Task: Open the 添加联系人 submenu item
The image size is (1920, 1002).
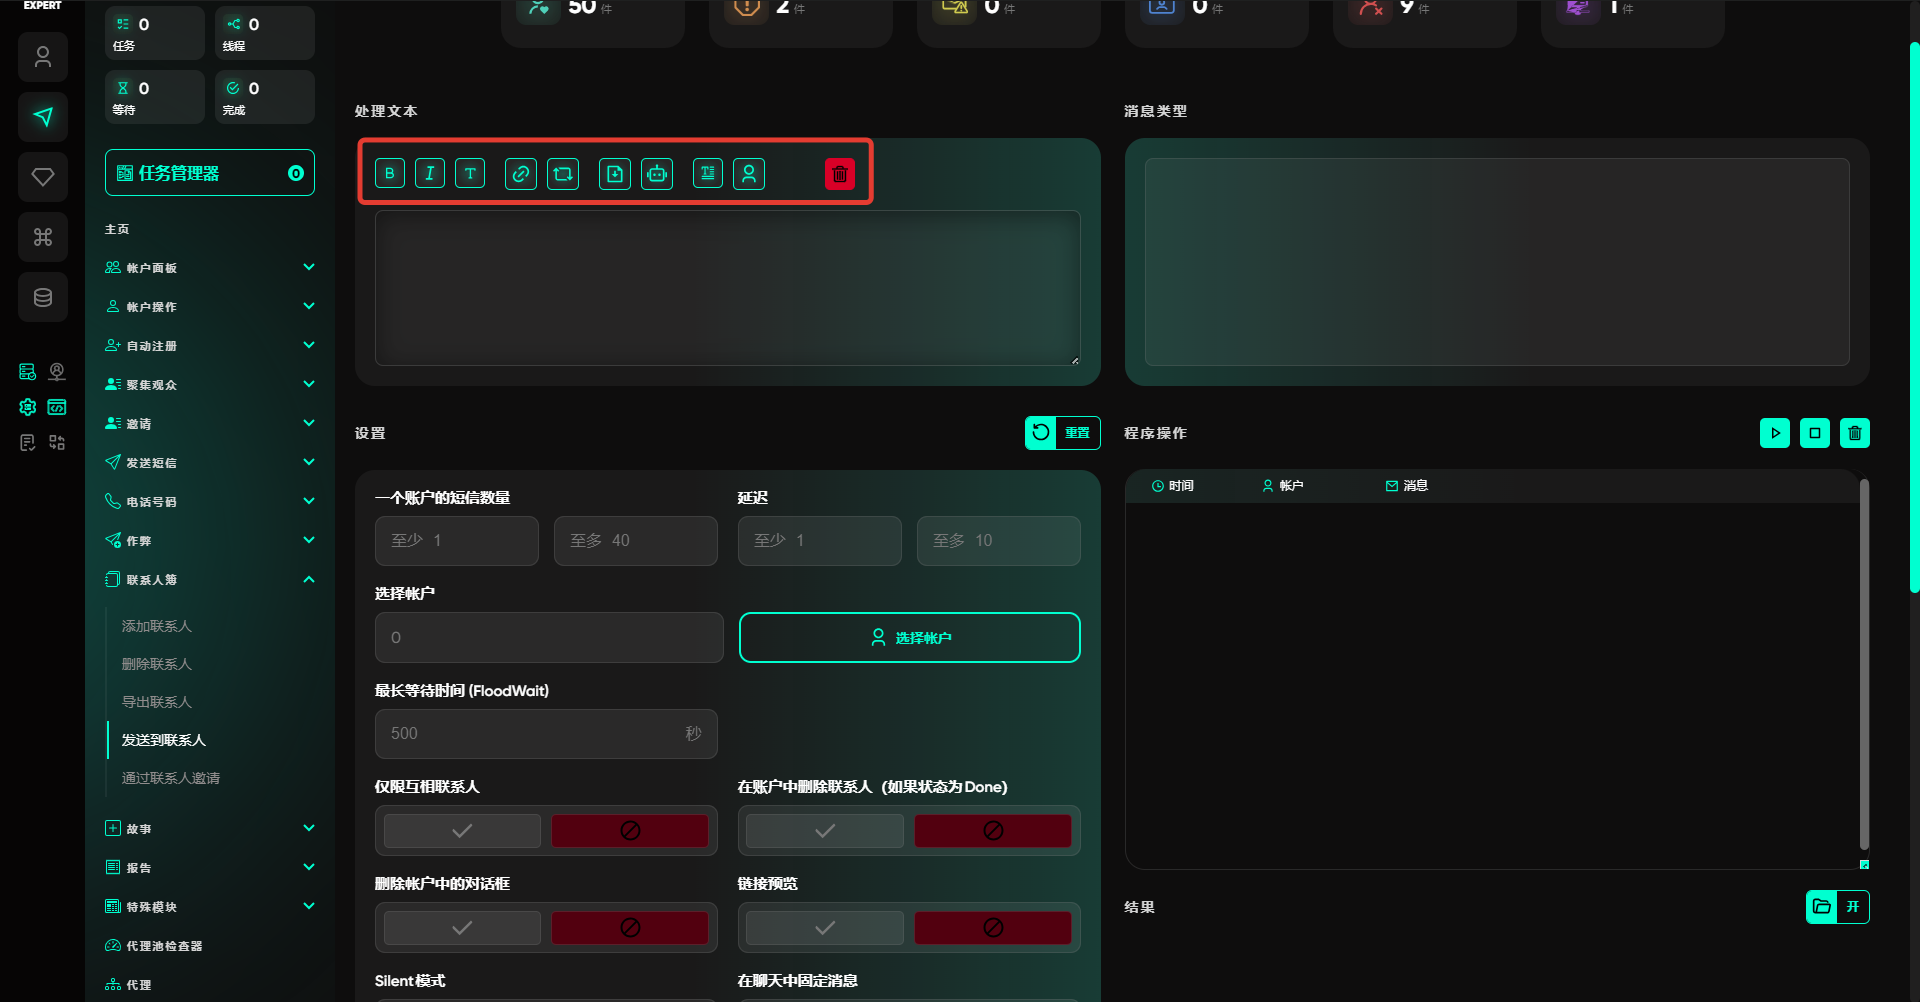Action: [x=157, y=626]
